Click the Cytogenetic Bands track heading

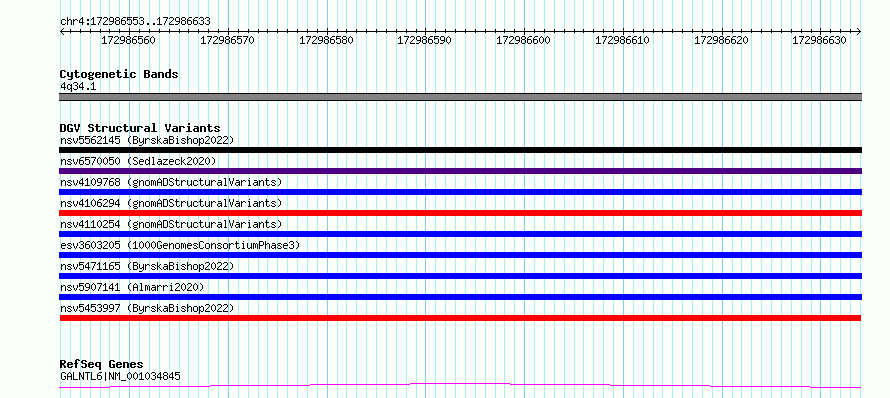pyautogui.click(x=119, y=74)
